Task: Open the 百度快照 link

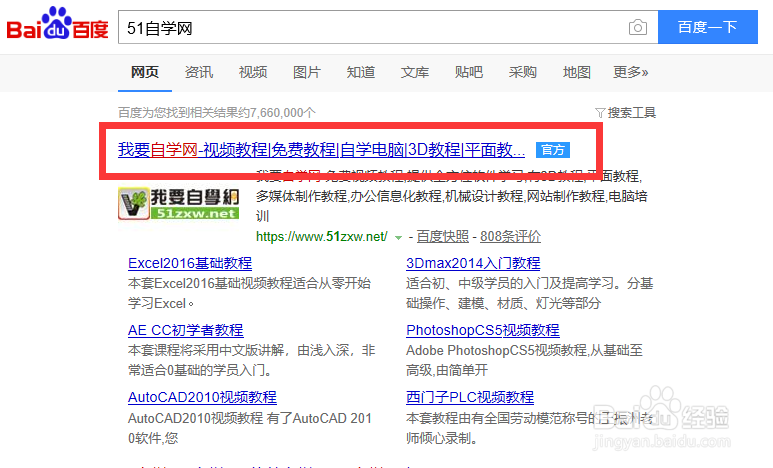Action: tap(443, 237)
